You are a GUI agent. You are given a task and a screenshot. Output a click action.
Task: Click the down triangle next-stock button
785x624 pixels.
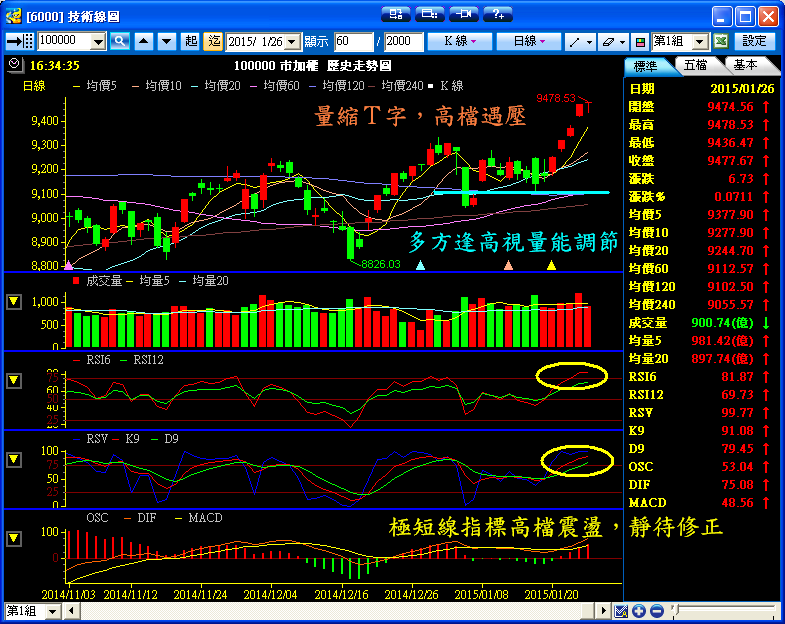pyautogui.click(x=166, y=41)
